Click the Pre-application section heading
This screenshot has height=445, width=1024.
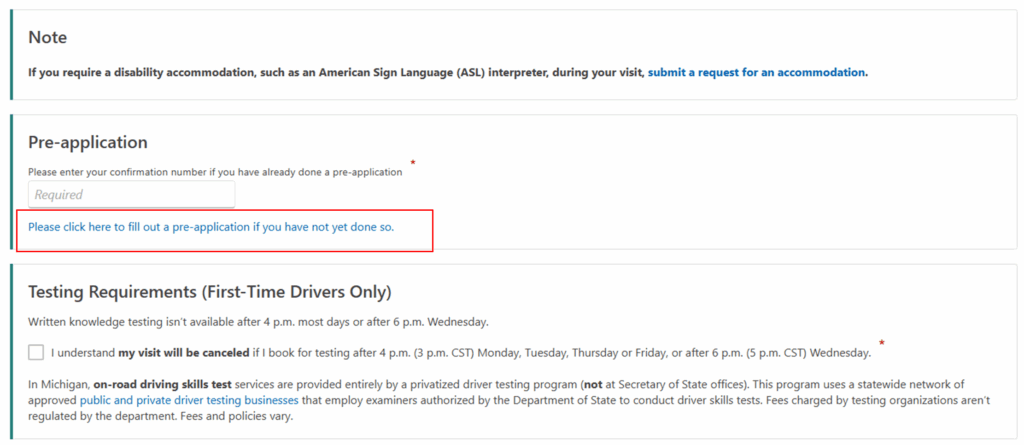[x=88, y=142]
